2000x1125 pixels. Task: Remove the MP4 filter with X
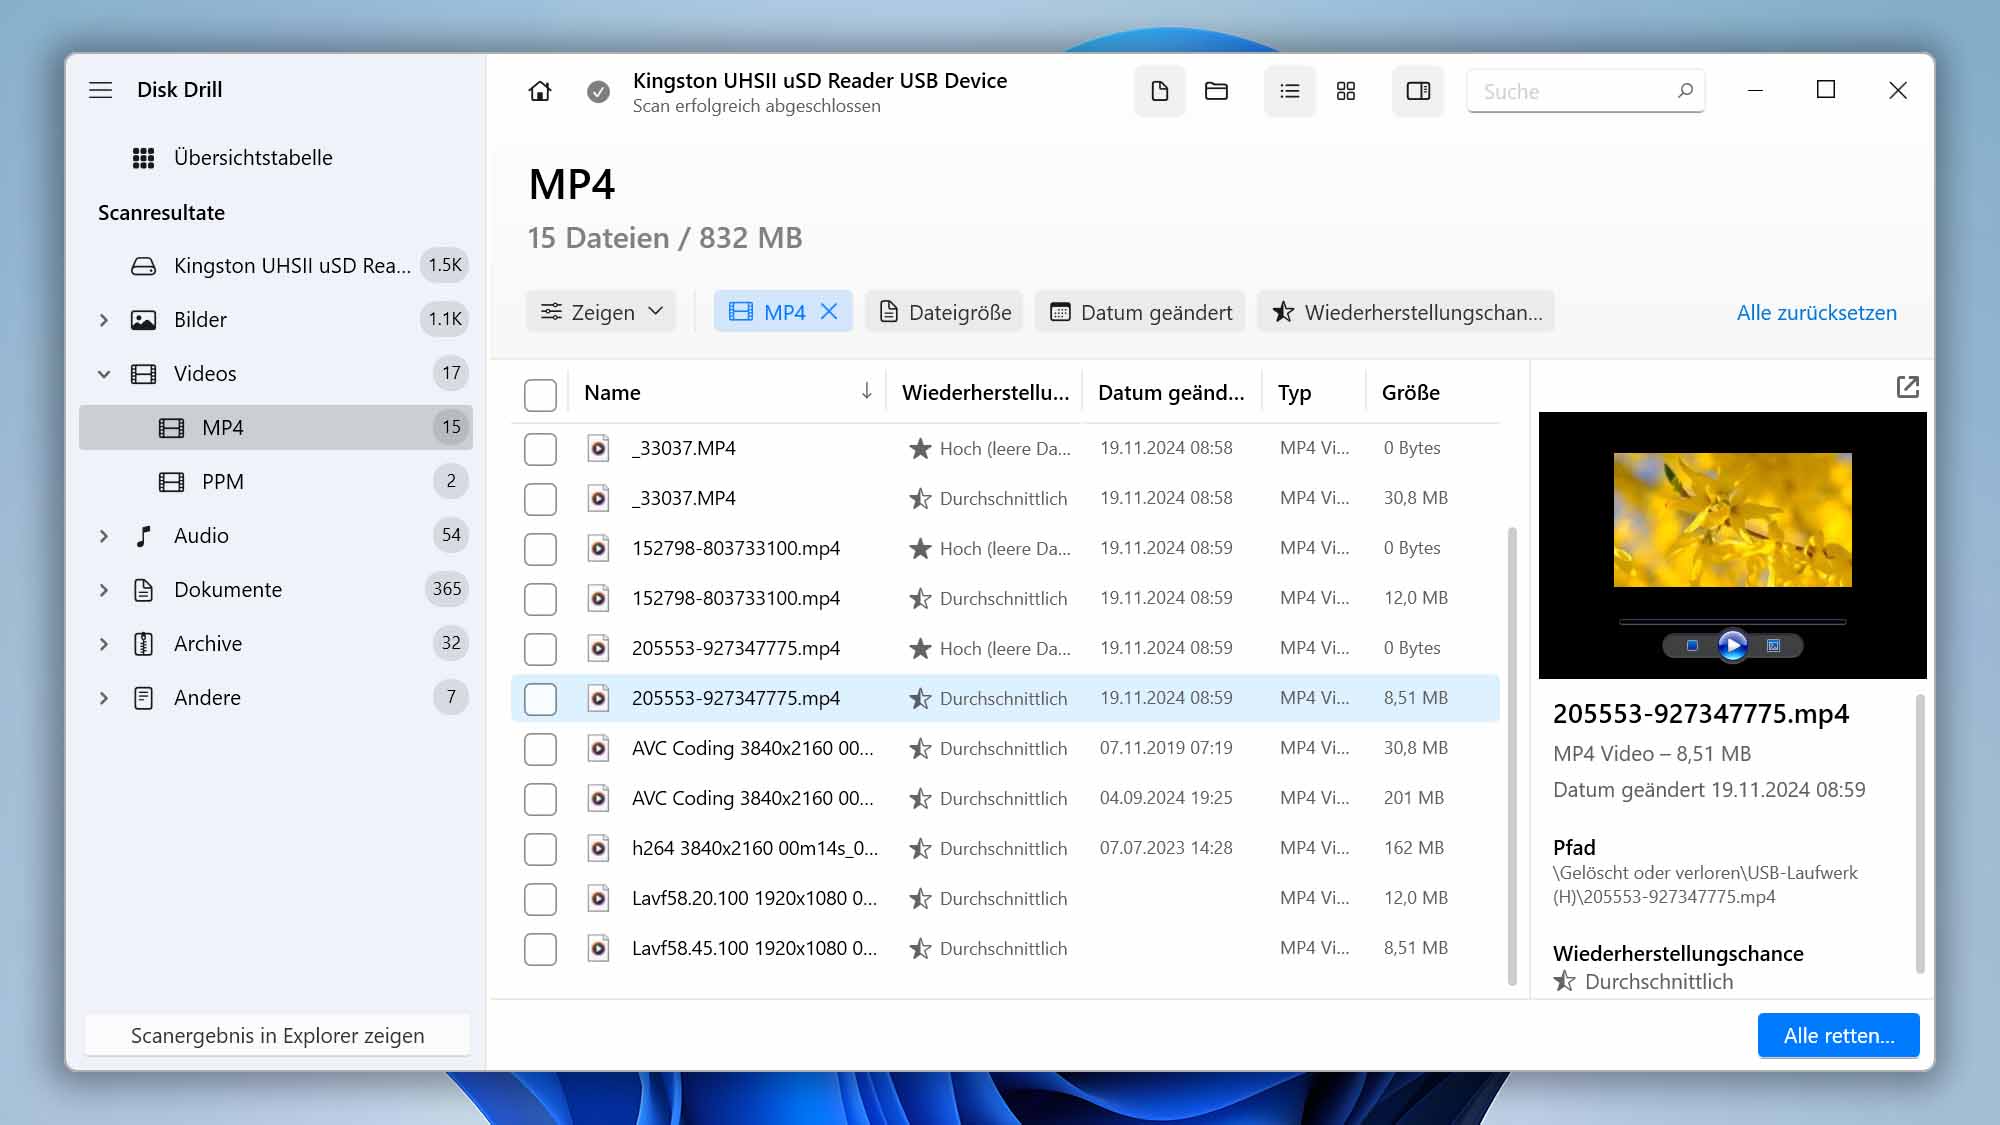point(829,312)
